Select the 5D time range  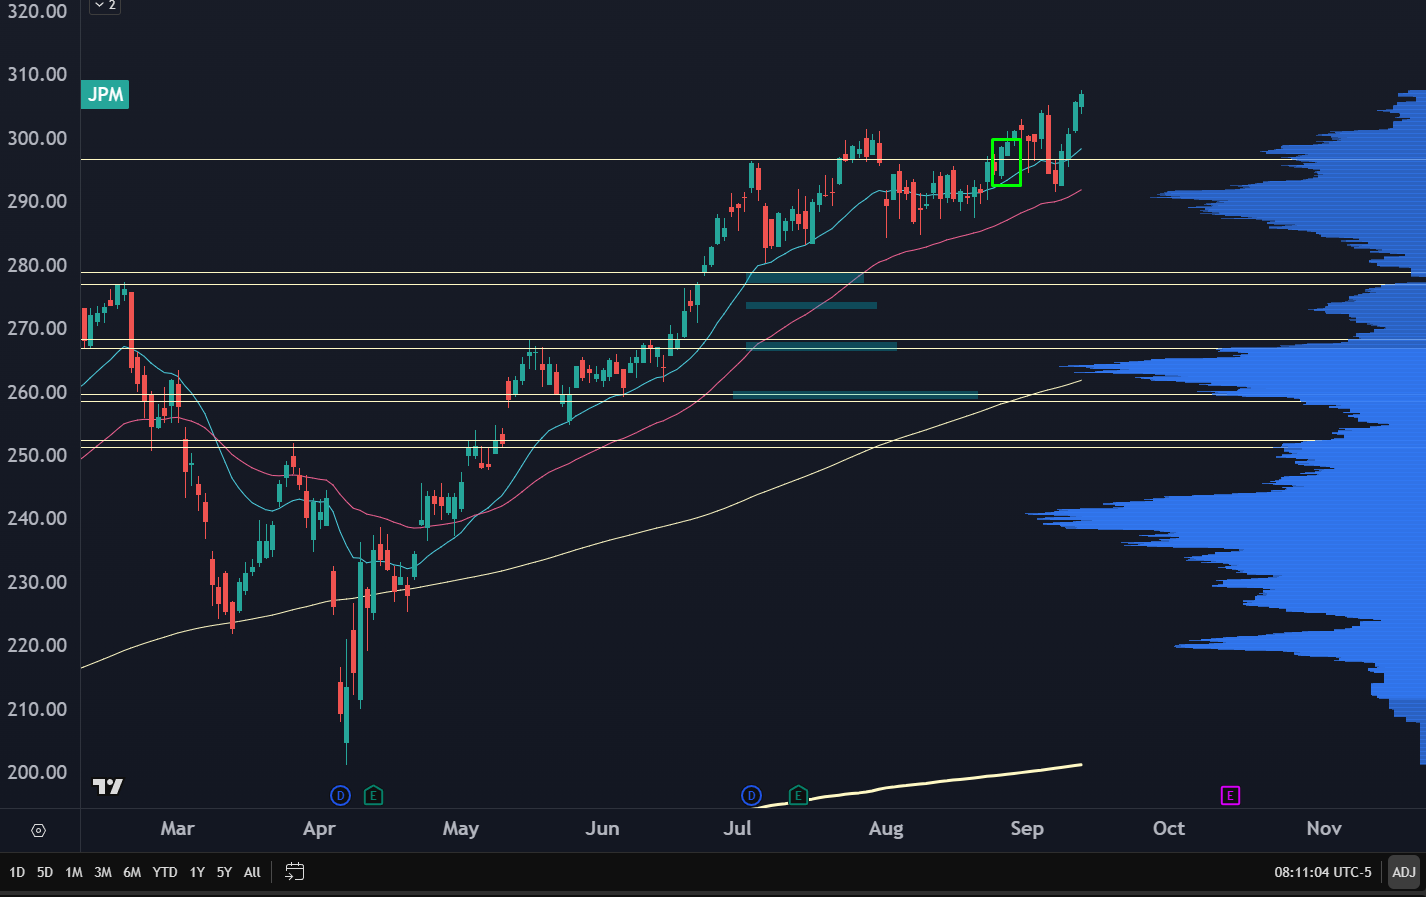point(45,872)
